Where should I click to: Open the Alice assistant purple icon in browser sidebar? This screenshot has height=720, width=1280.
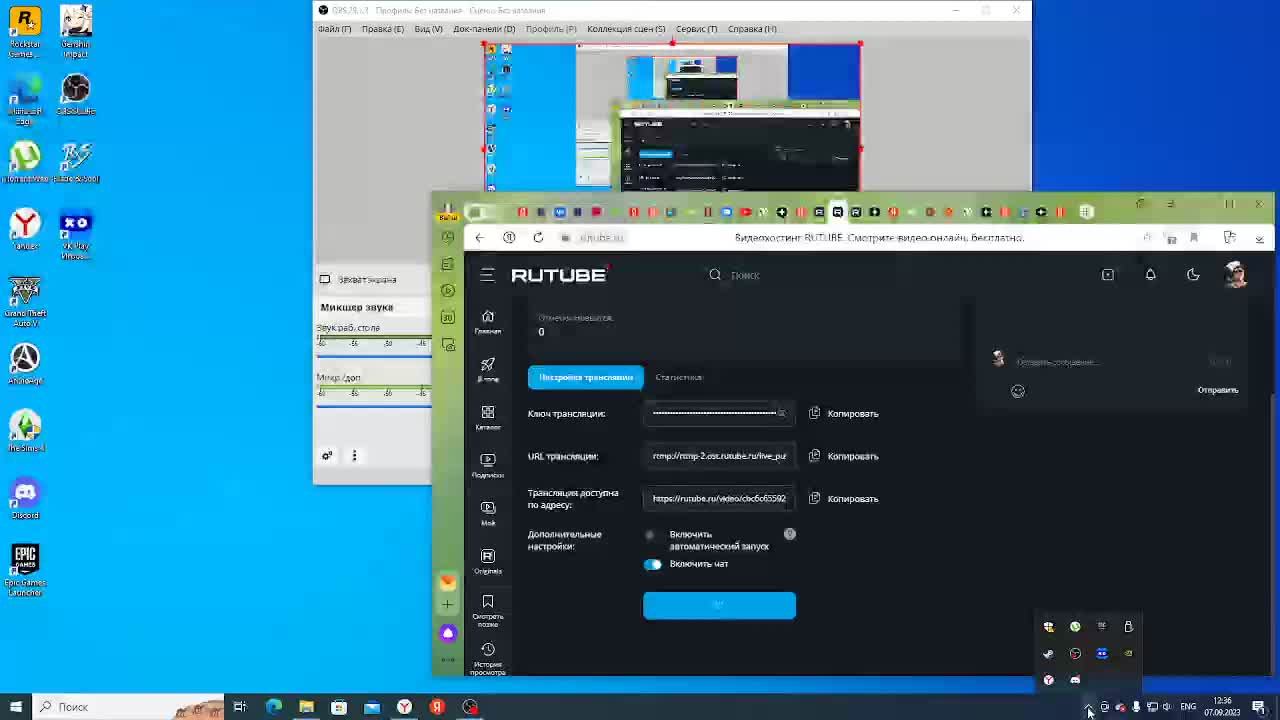coord(448,633)
